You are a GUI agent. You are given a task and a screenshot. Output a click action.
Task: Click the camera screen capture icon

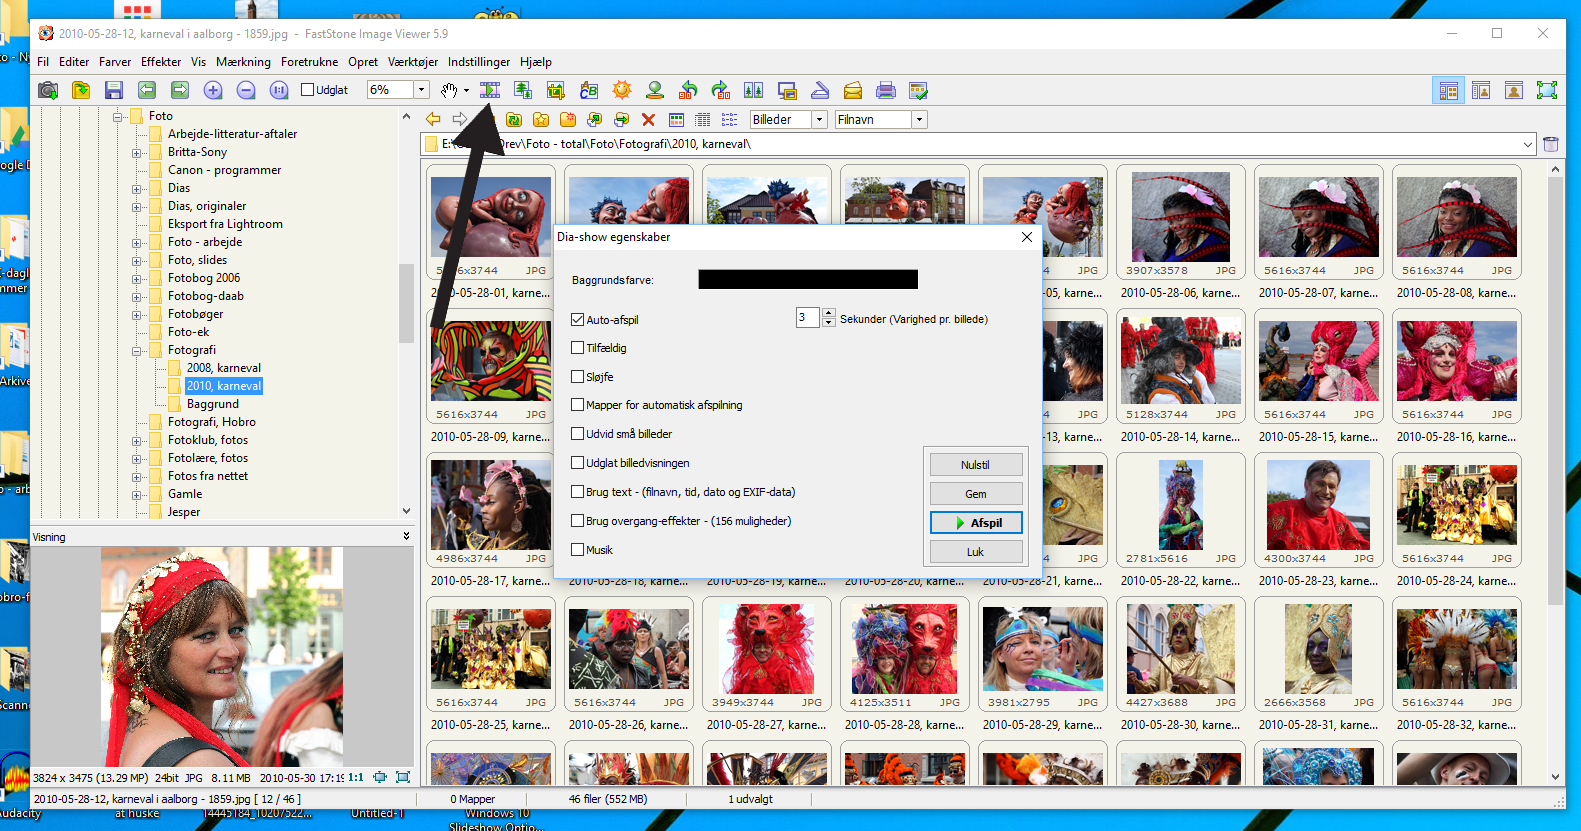tap(47, 91)
